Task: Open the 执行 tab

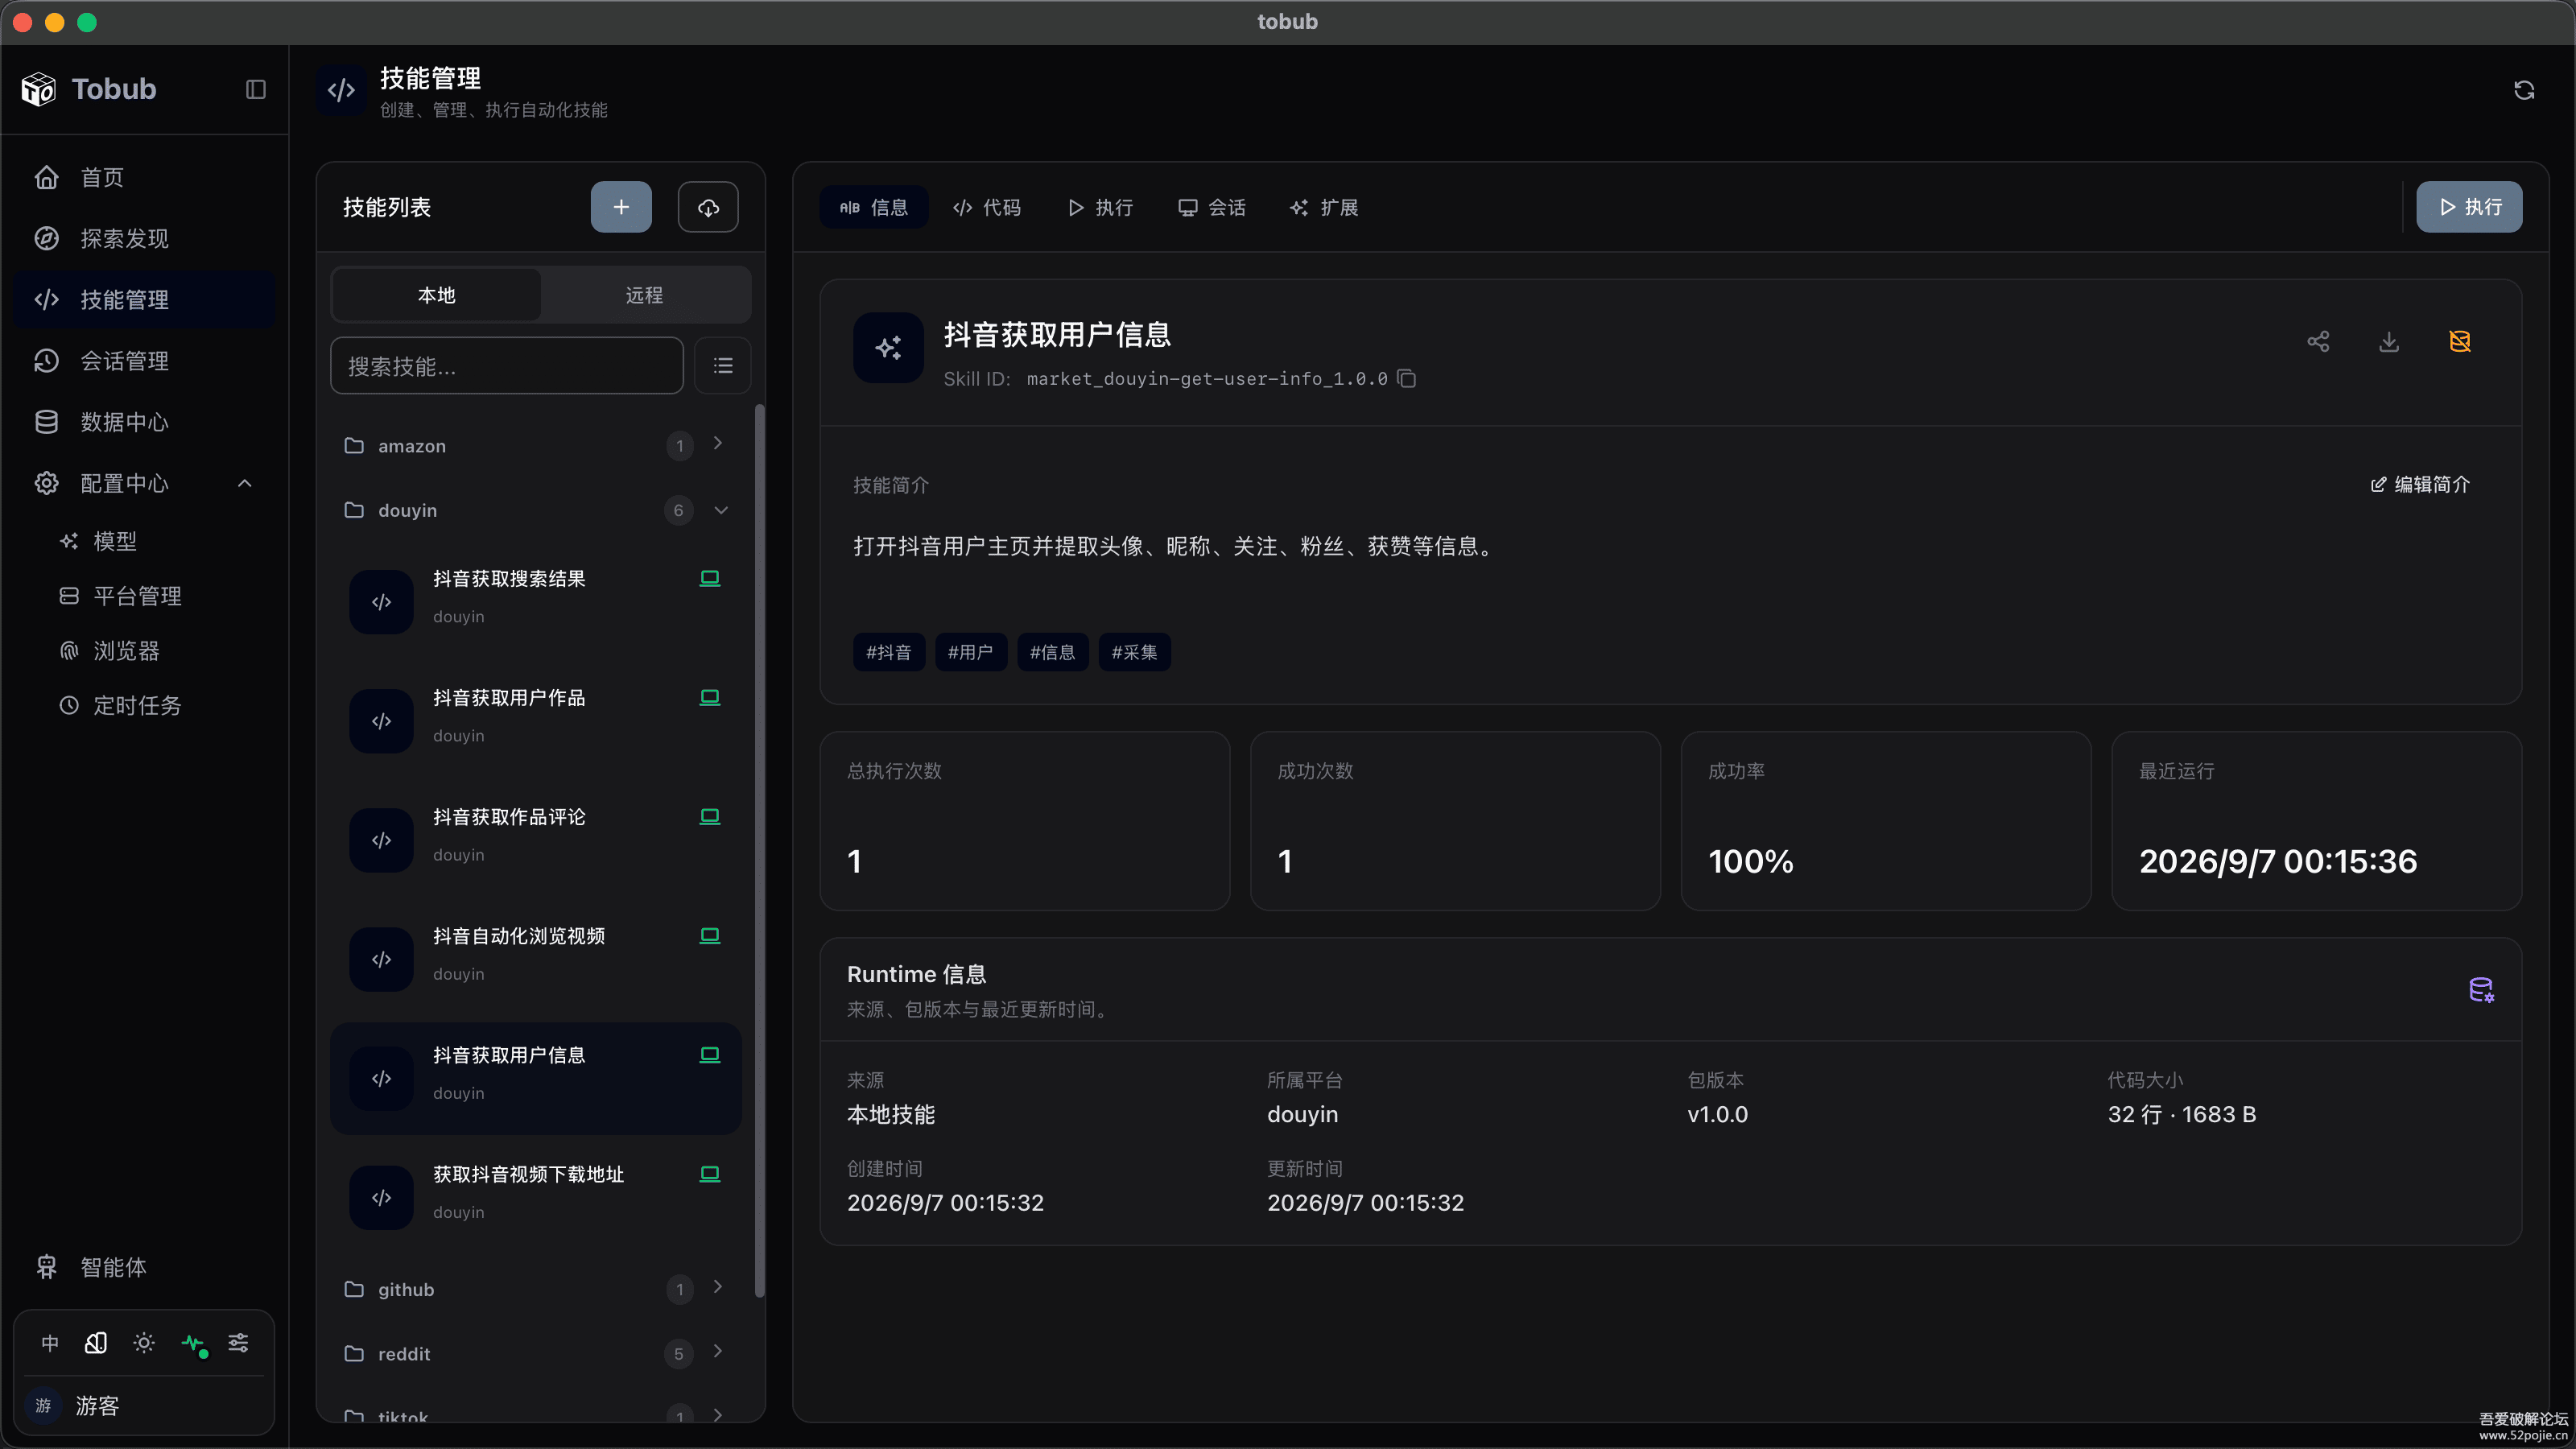Action: (1100, 207)
